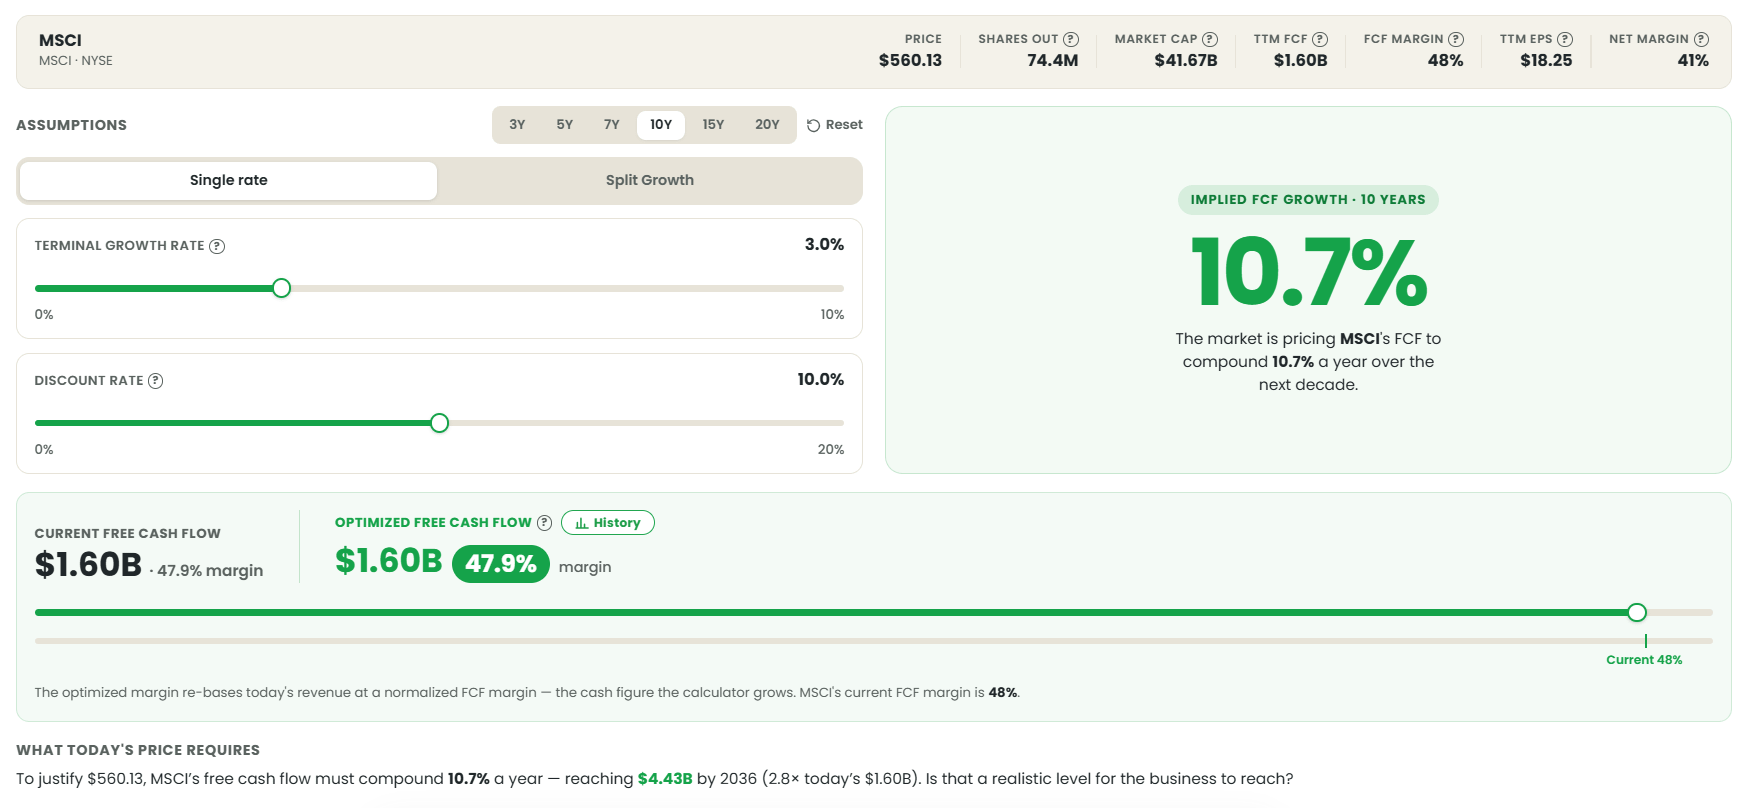
Task: Click the ASSUMPTIONS section heading
Action: (72, 125)
